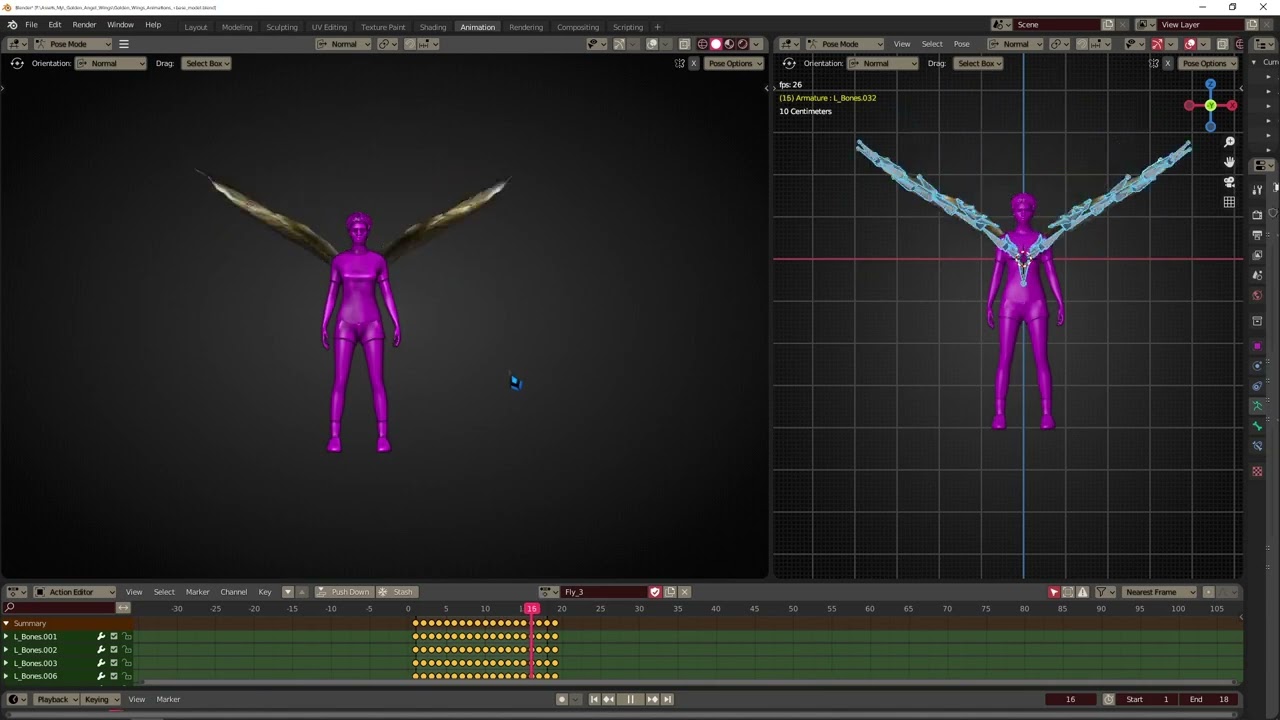Click the Fly_3 action name field
This screenshot has width=1280, height=720.
point(604,592)
